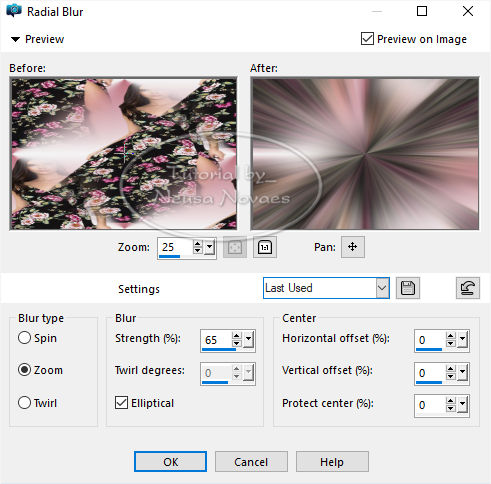491x484 pixels.
Task: Uncheck the Elliptical checkbox
Action: coord(121,402)
